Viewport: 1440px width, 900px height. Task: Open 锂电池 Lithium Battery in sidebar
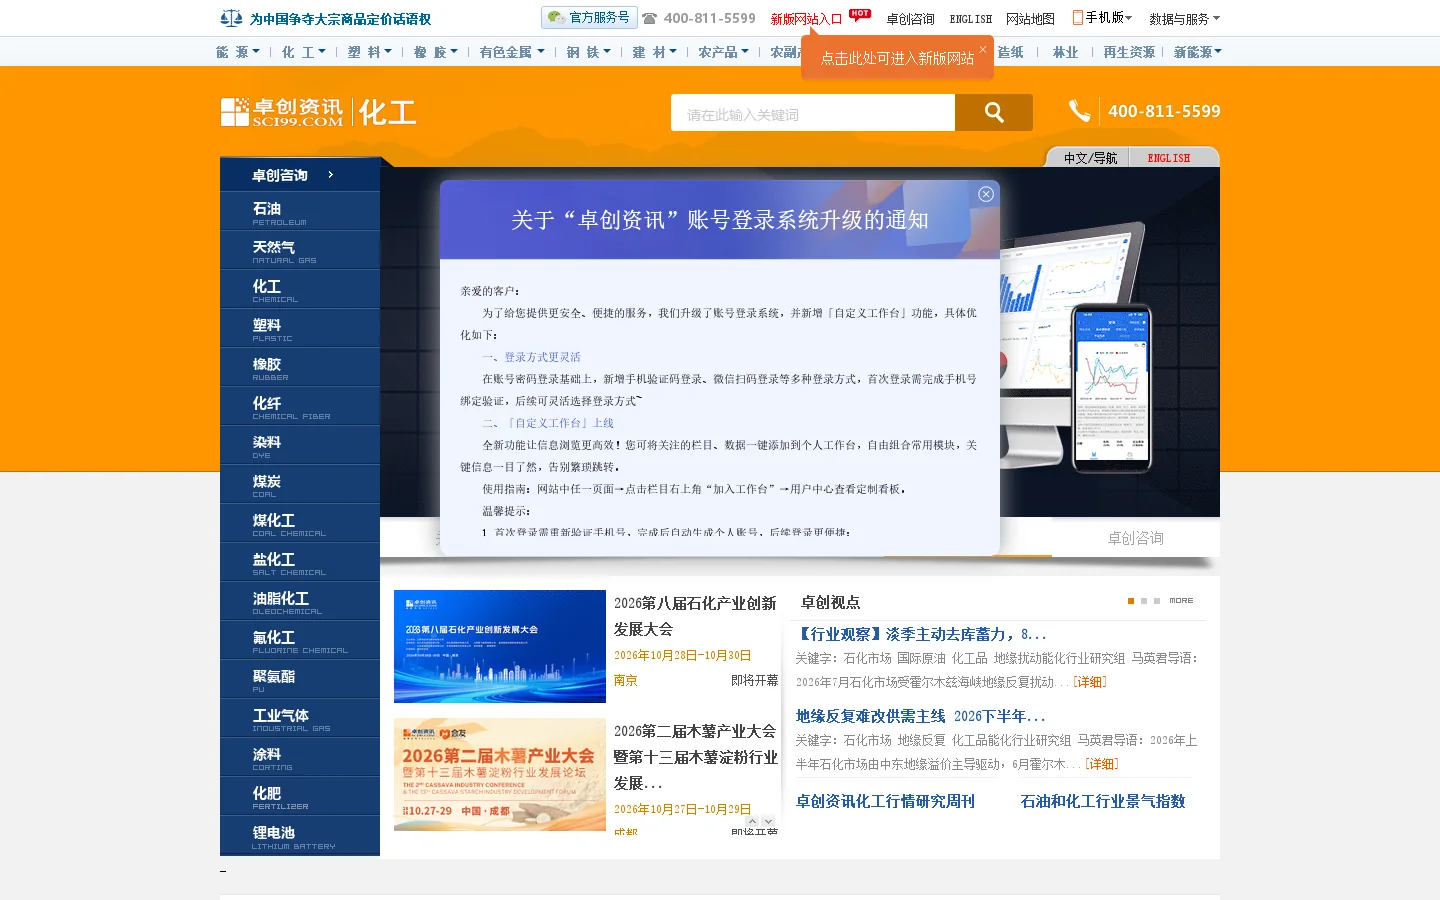tap(300, 835)
